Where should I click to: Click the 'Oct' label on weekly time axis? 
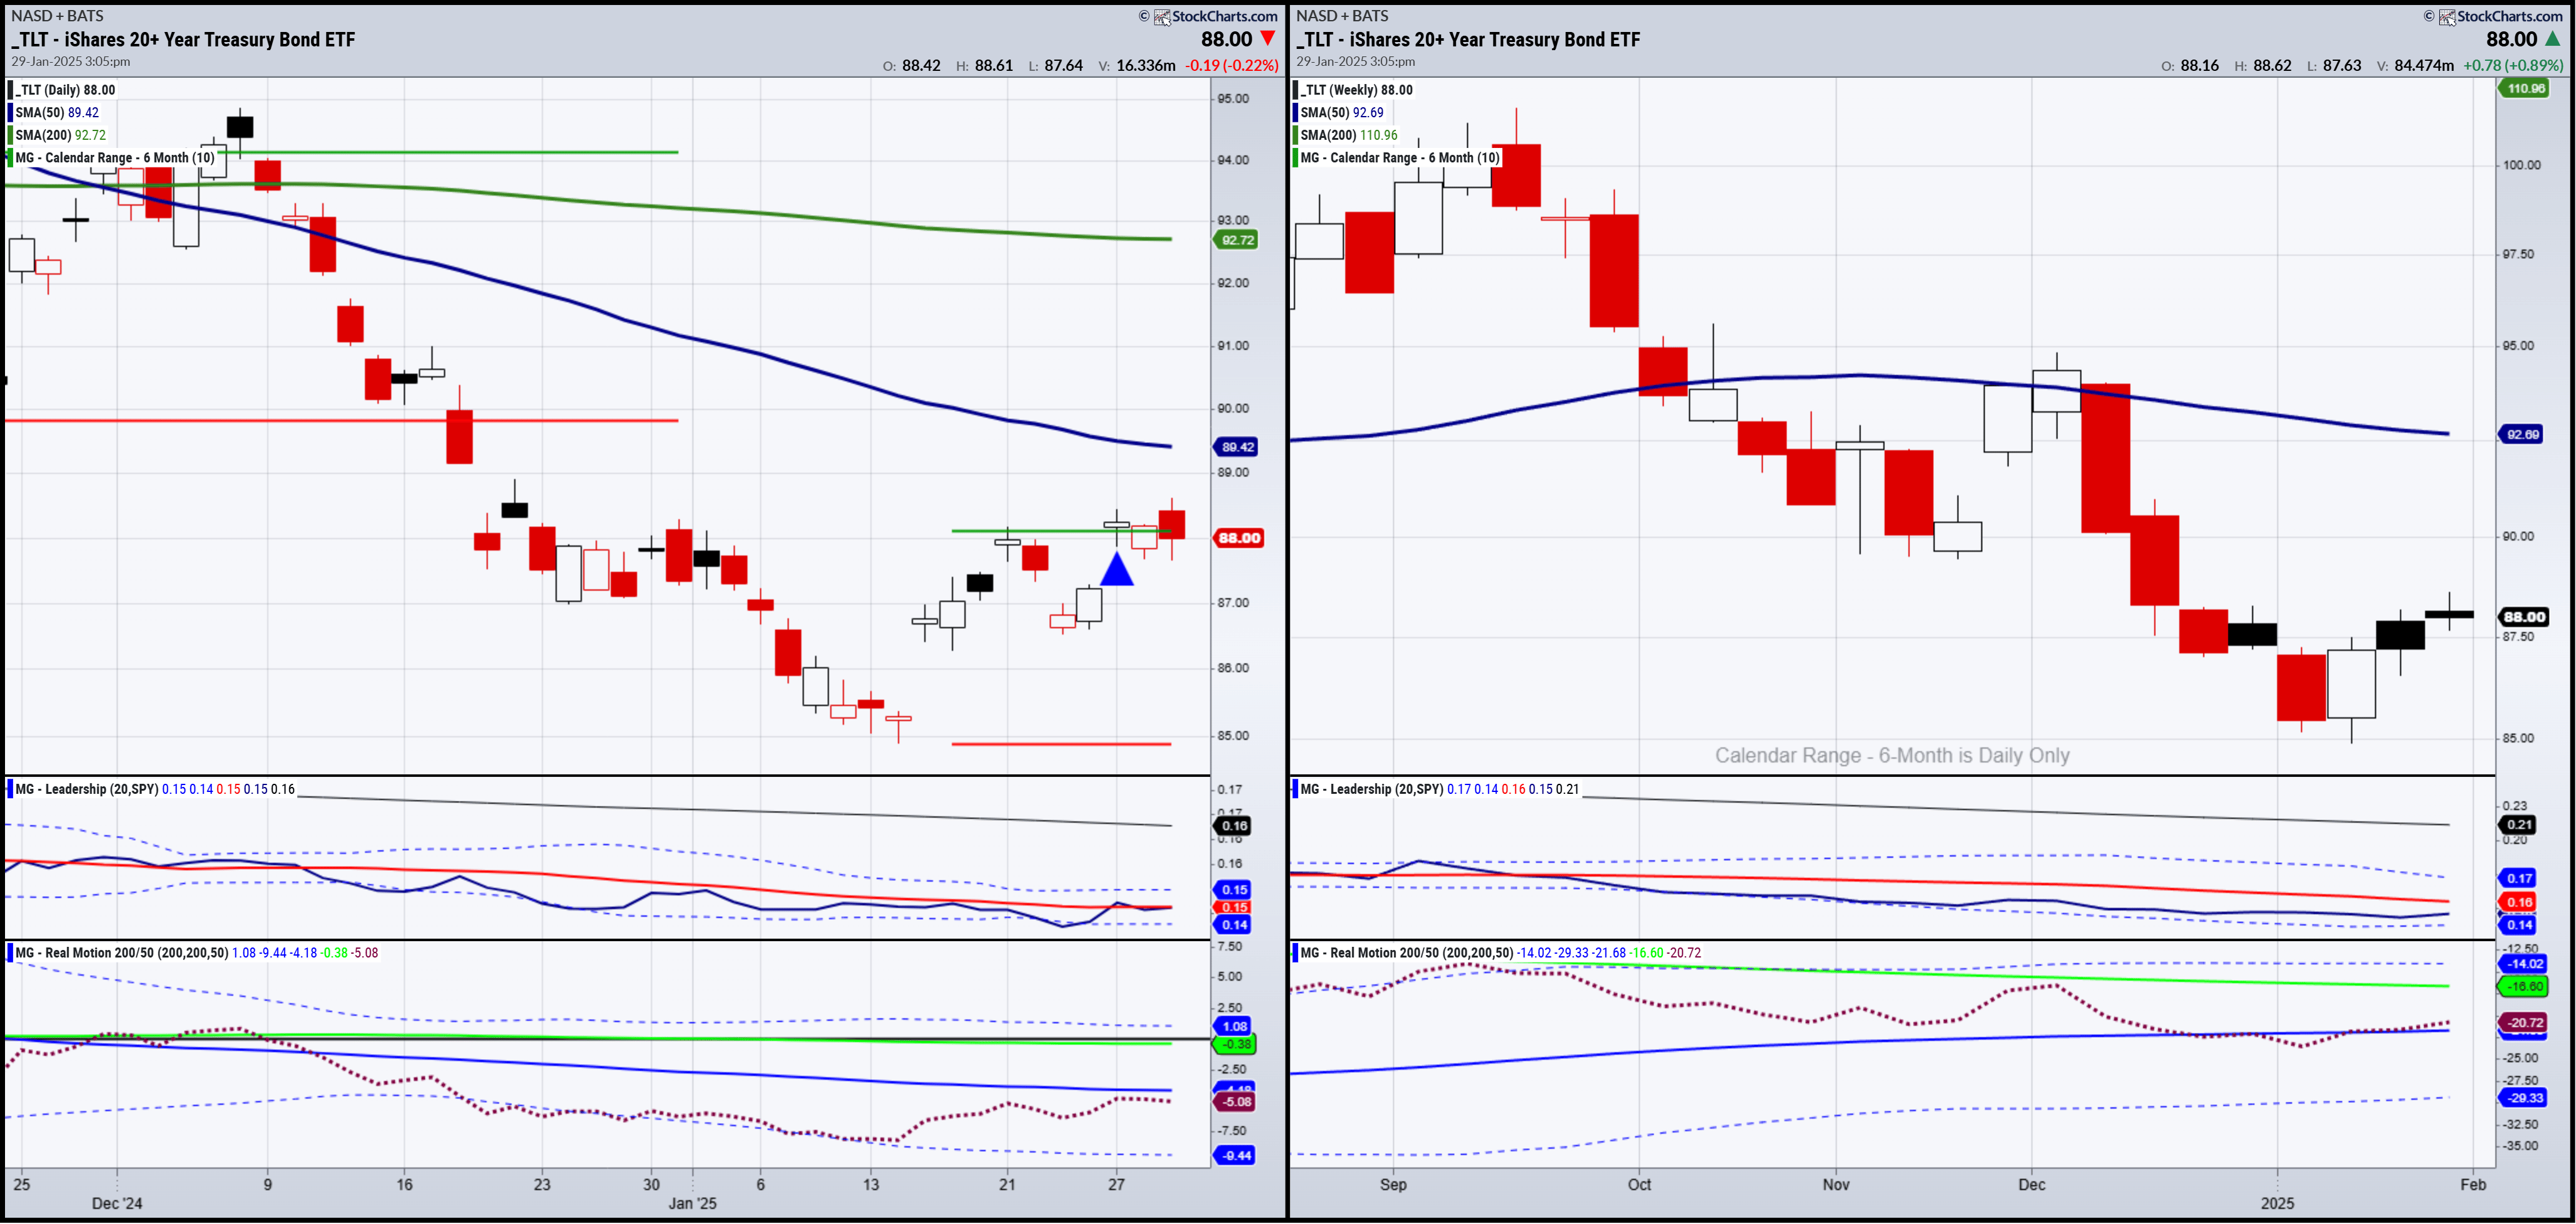click(x=1639, y=1184)
